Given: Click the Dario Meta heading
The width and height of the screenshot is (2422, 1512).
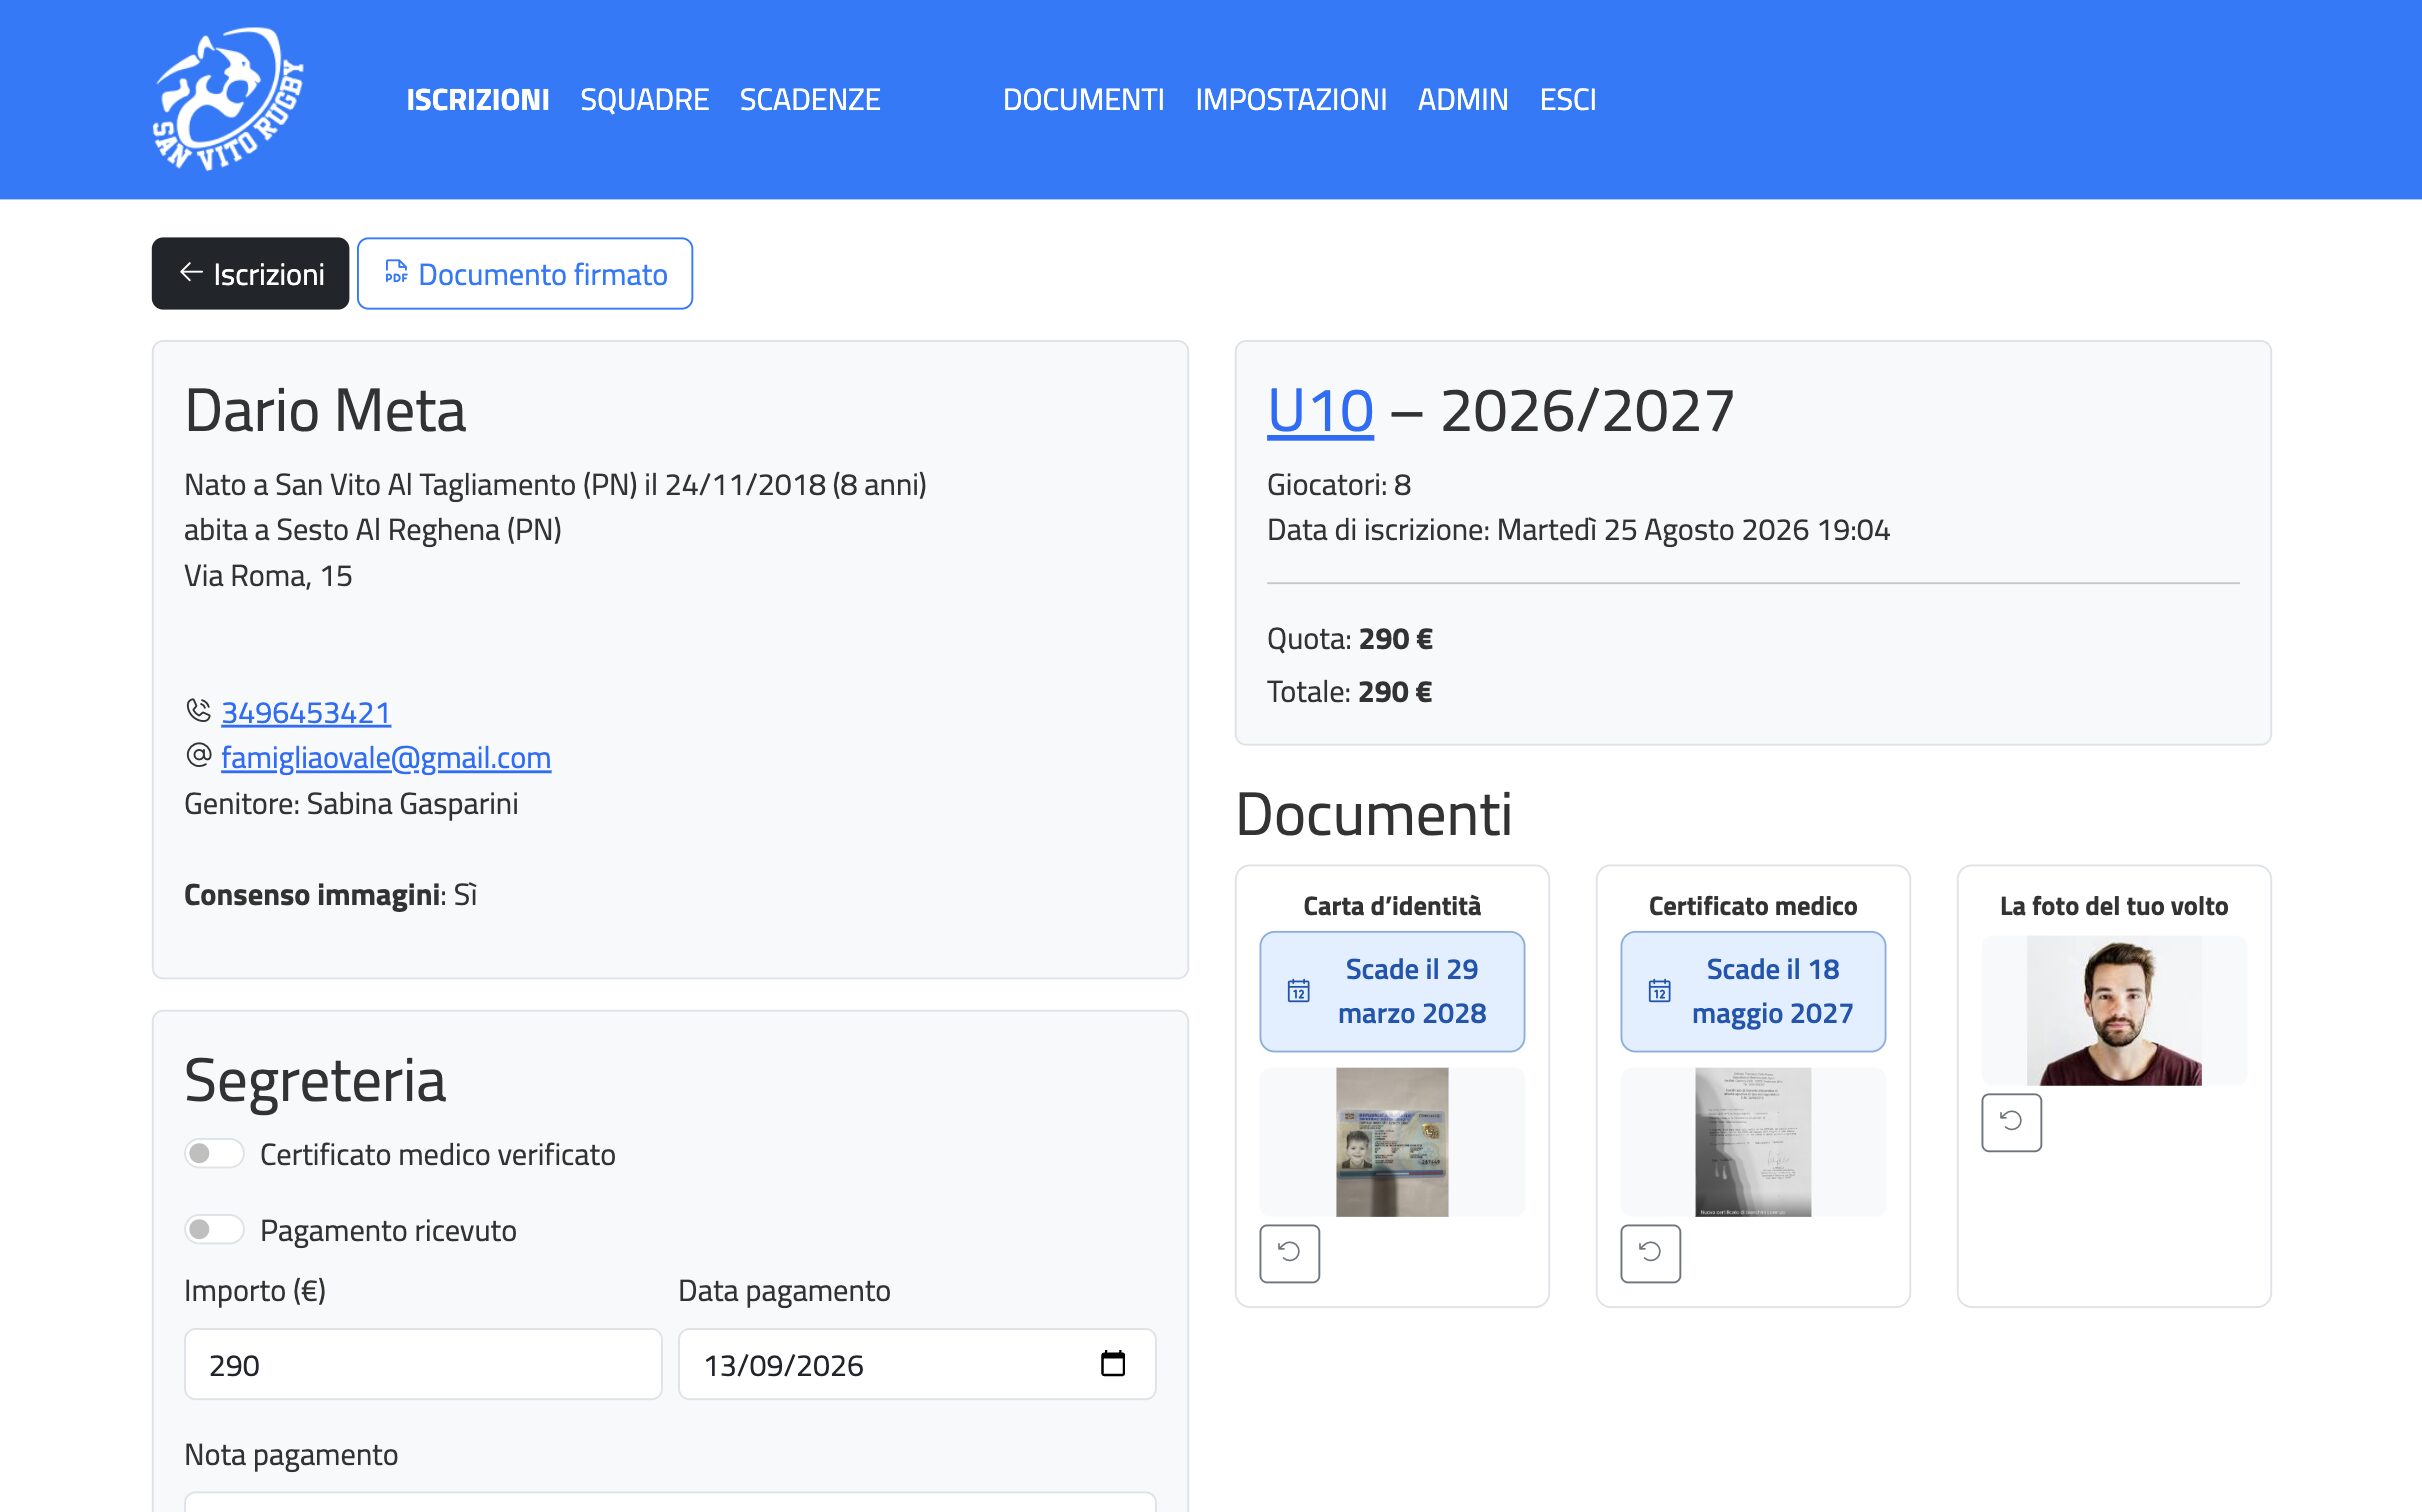Looking at the screenshot, I should pos(325,410).
